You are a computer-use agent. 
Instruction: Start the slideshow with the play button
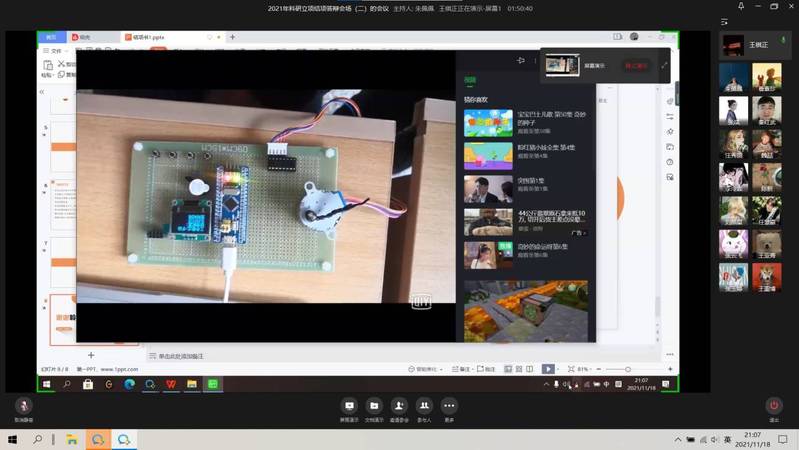548,369
